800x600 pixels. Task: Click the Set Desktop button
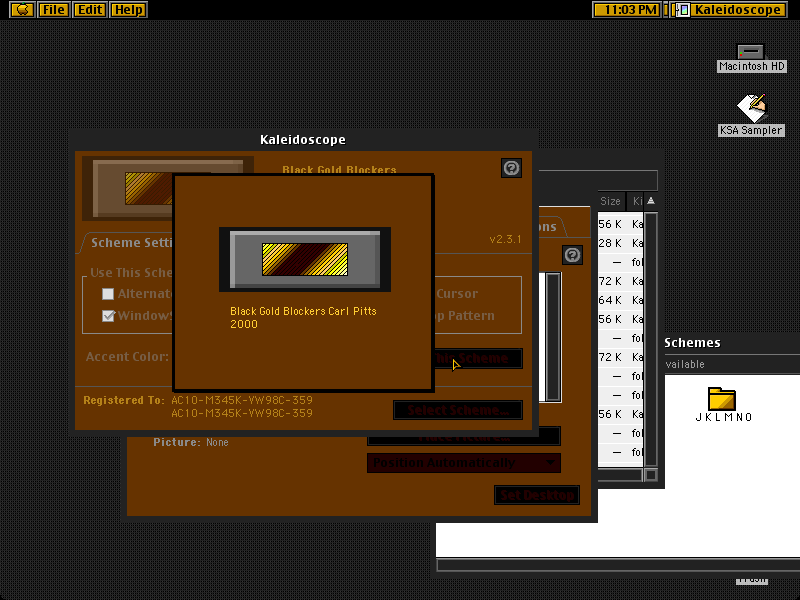pyautogui.click(x=537, y=495)
